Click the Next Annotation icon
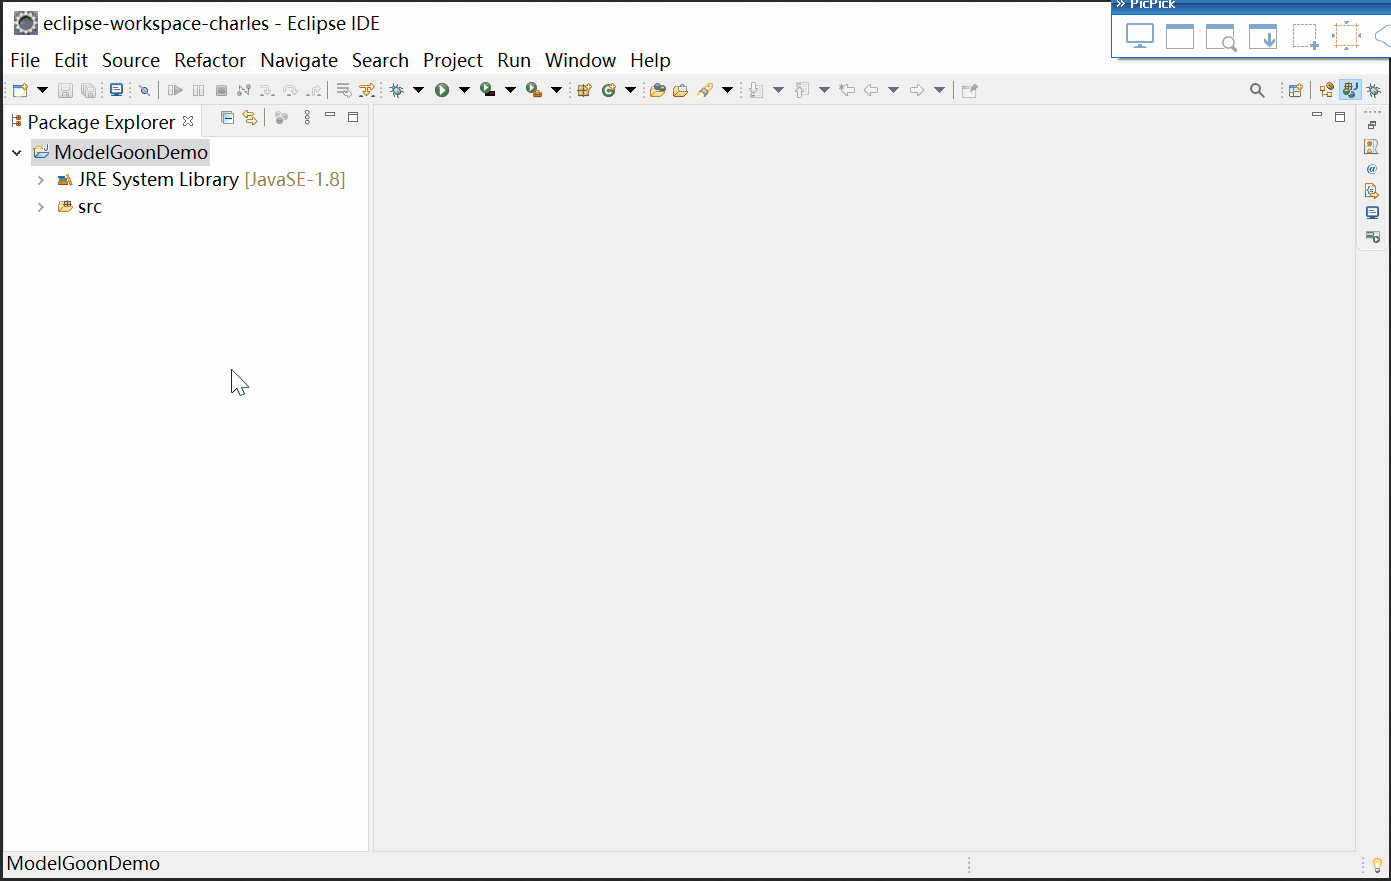Image resolution: width=1391 pixels, height=881 pixels. (x=756, y=90)
